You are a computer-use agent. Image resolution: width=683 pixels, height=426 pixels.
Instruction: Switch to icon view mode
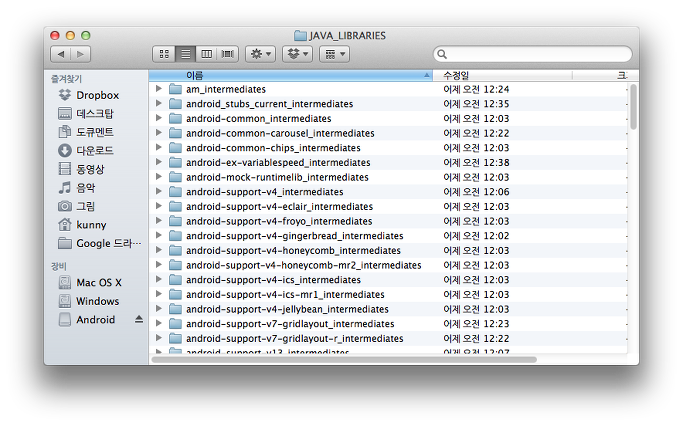(164, 54)
